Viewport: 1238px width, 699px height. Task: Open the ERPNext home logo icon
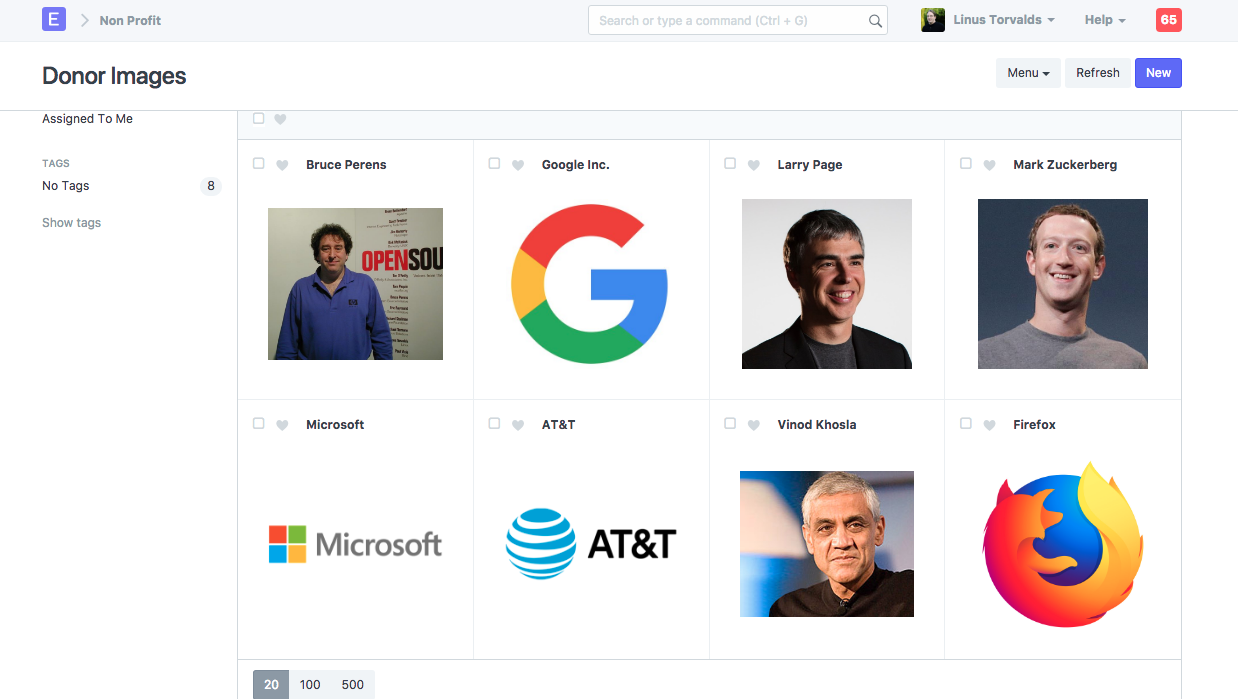click(54, 19)
